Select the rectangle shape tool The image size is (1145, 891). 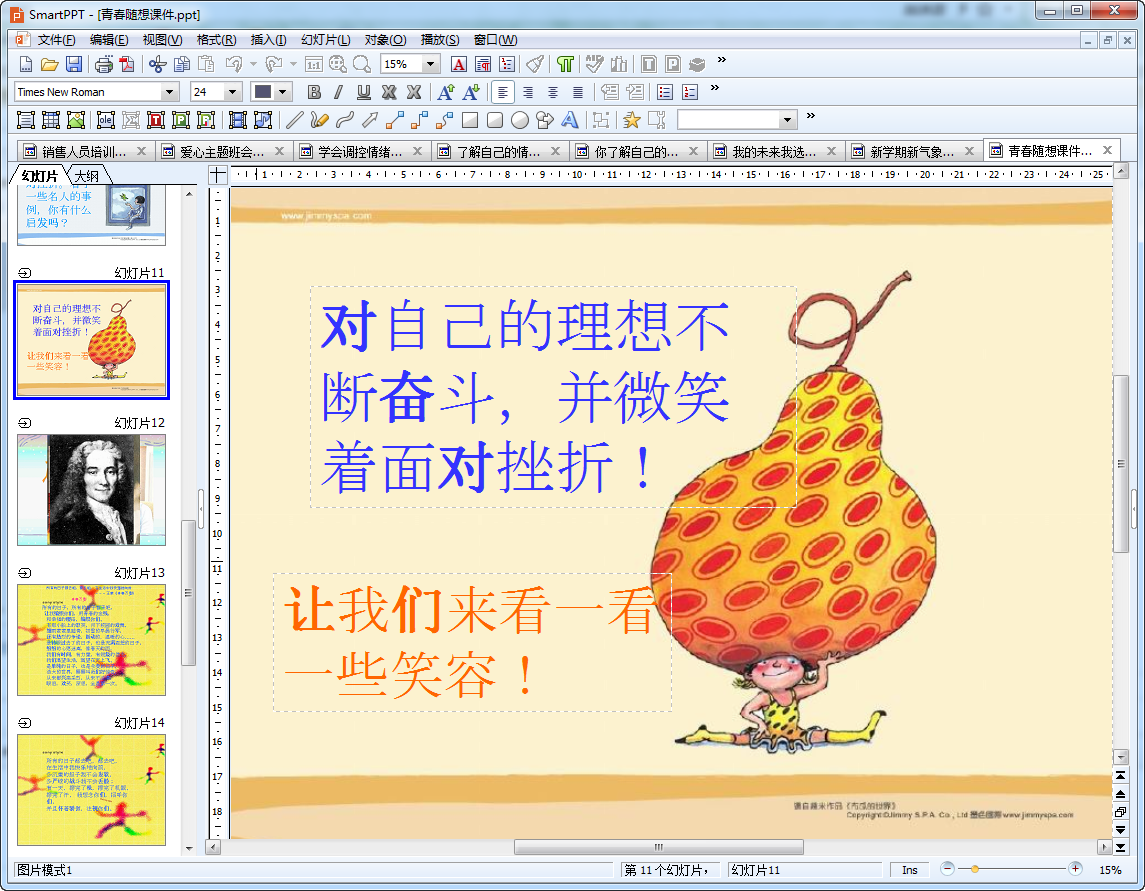click(x=470, y=120)
